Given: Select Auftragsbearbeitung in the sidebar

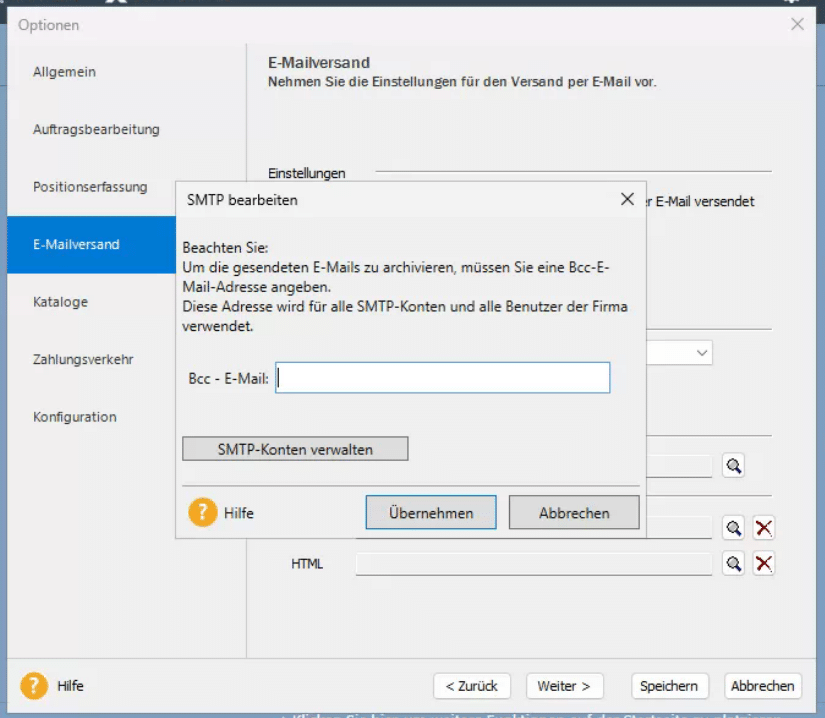Looking at the screenshot, I should click(x=96, y=129).
